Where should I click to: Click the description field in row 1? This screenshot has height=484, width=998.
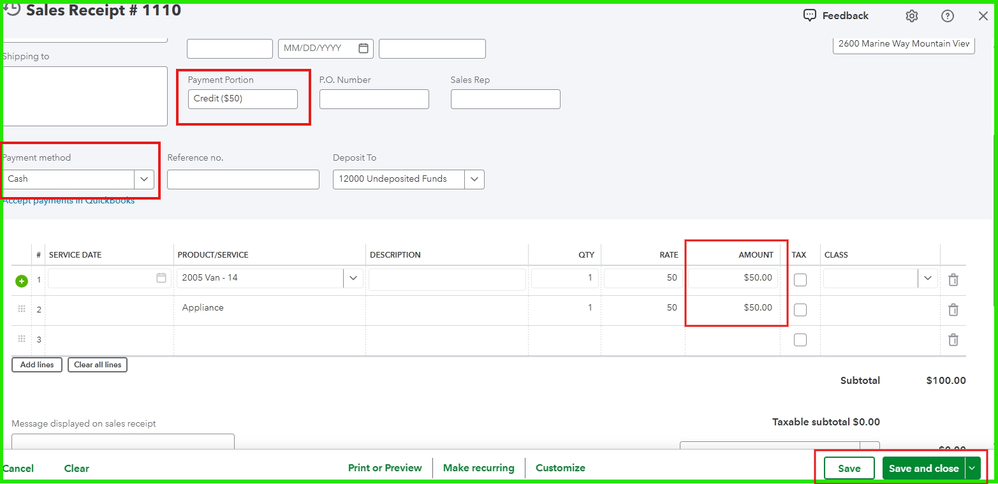click(x=447, y=278)
